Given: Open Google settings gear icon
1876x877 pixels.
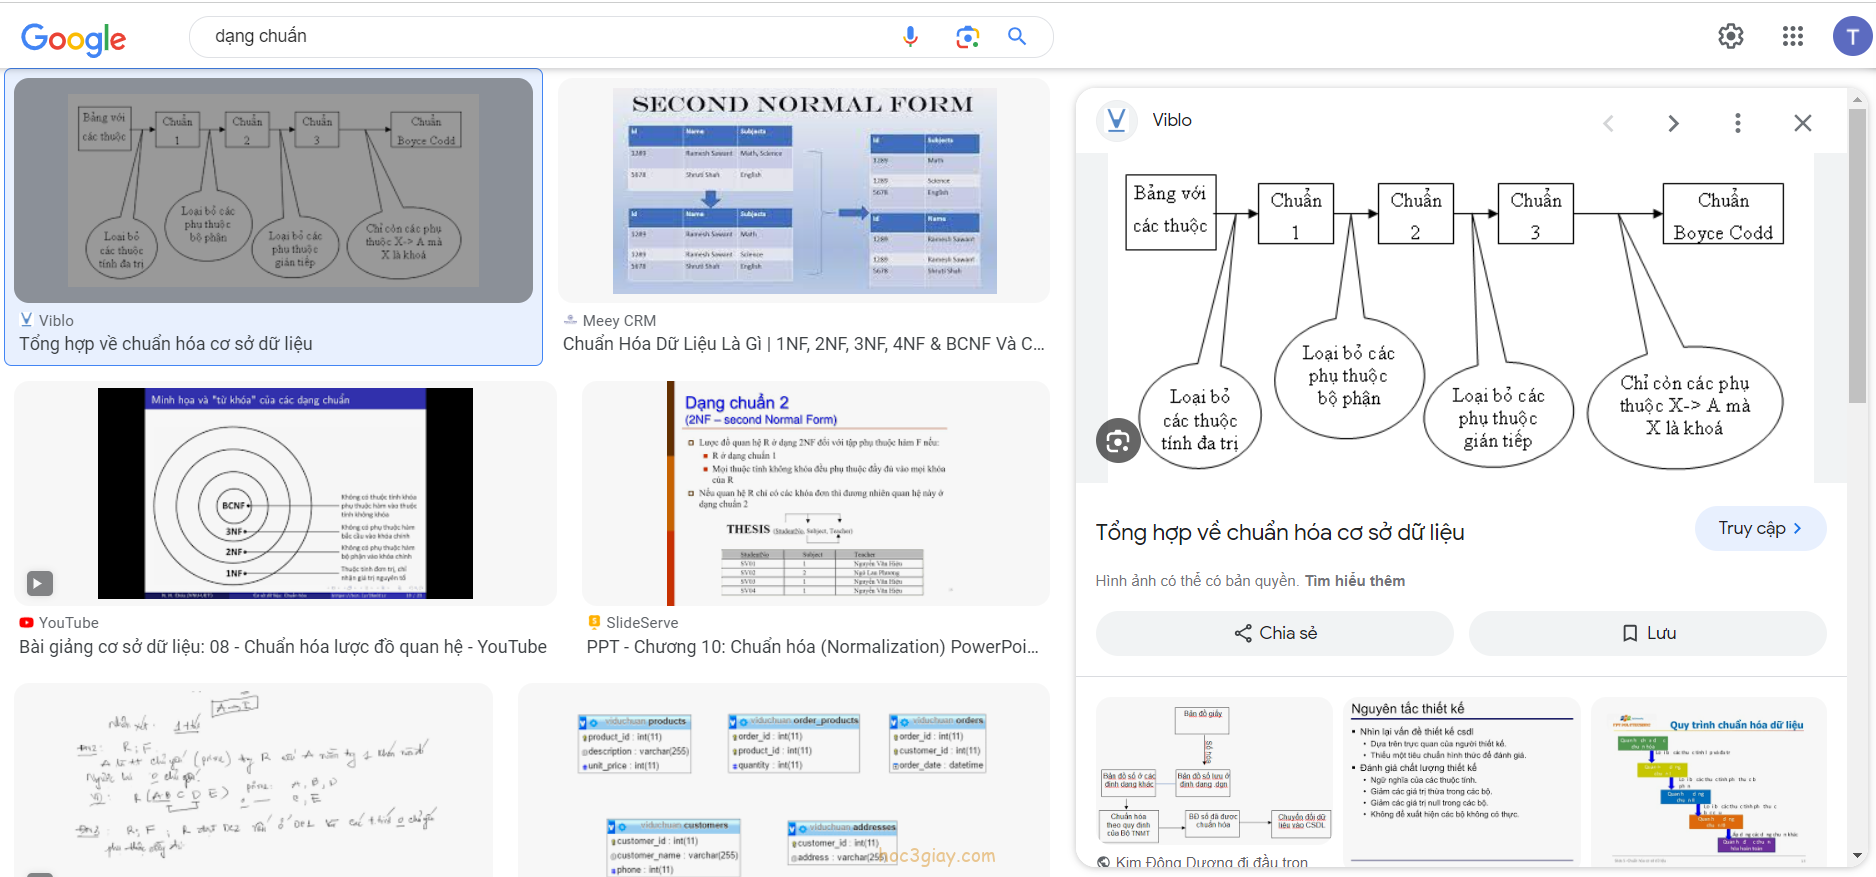Looking at the screenshot, I should [1731, 37].
